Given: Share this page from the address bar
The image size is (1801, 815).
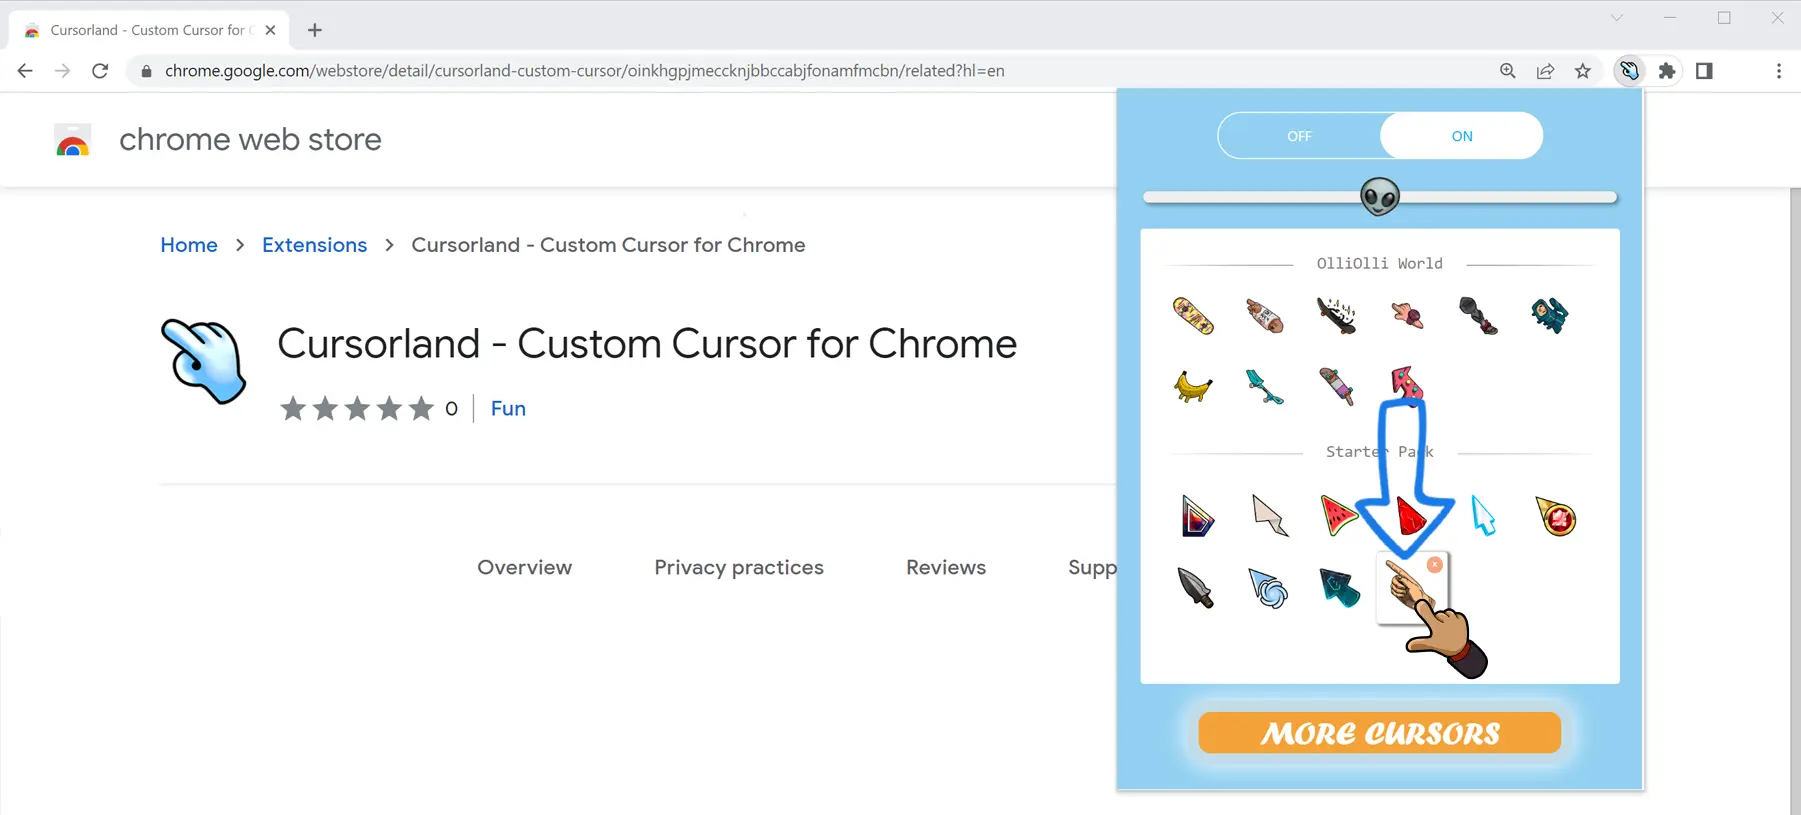Looking at the screenshot, I should 1545,71.
